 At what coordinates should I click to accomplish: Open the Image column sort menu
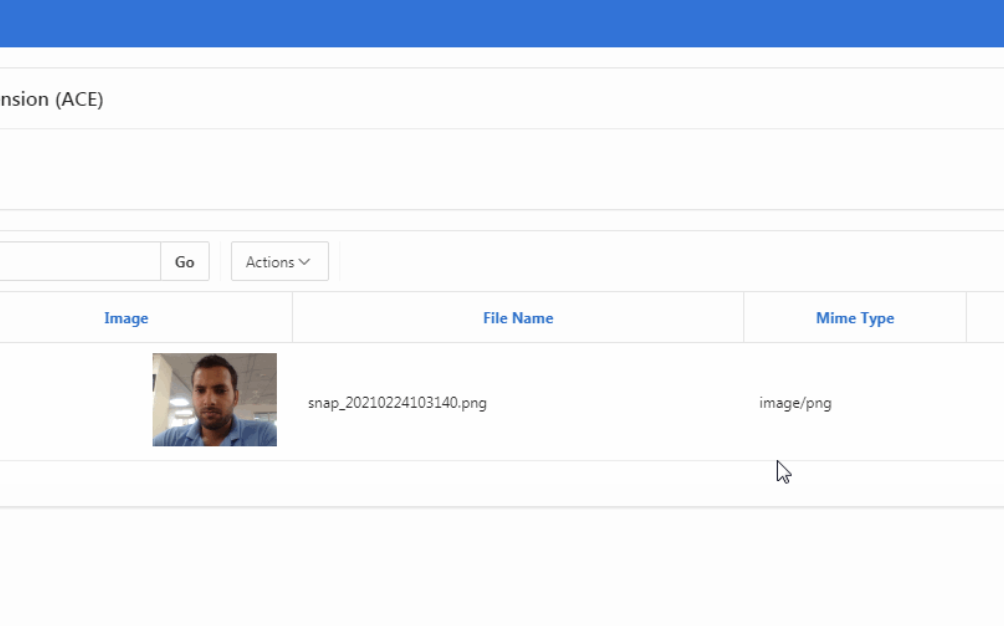[126, 318]
